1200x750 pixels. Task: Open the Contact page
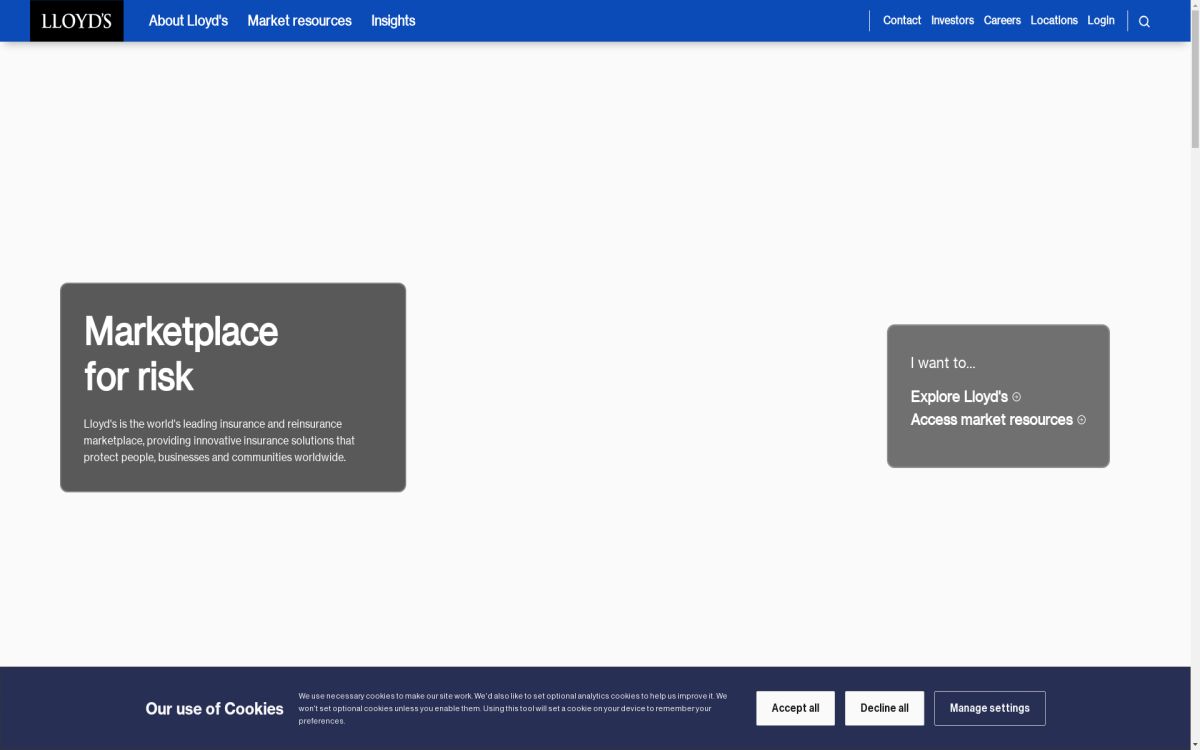point(901,20)
